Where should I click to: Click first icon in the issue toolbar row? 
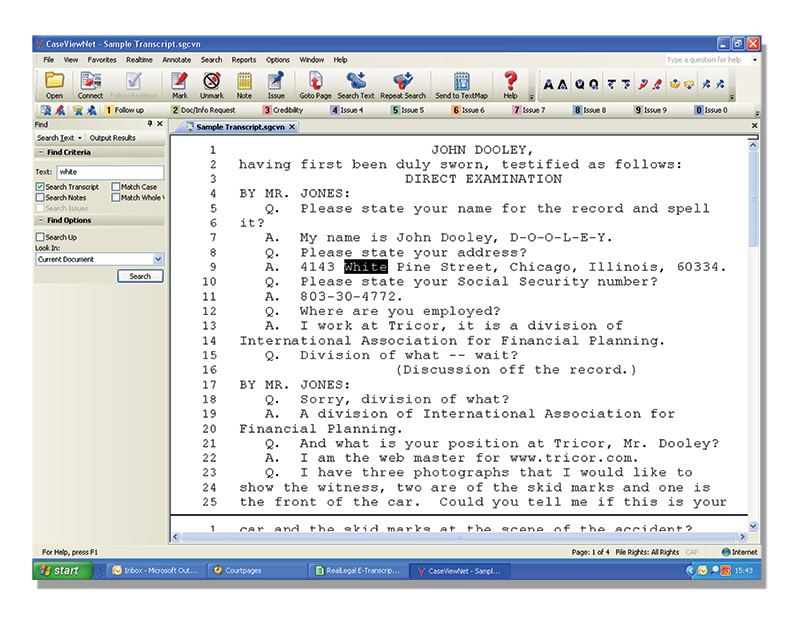pos(46,110)
